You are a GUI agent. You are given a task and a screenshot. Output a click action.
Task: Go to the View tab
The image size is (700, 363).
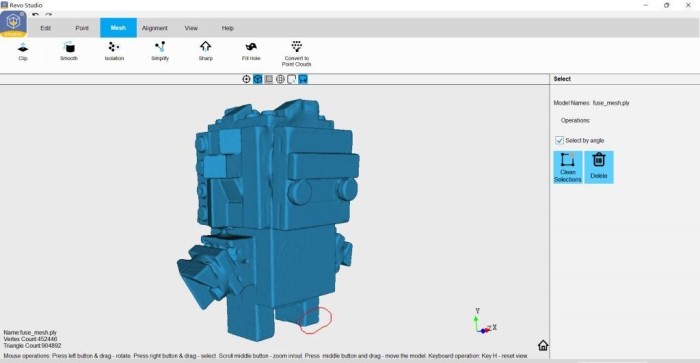(x=191, y=28)
